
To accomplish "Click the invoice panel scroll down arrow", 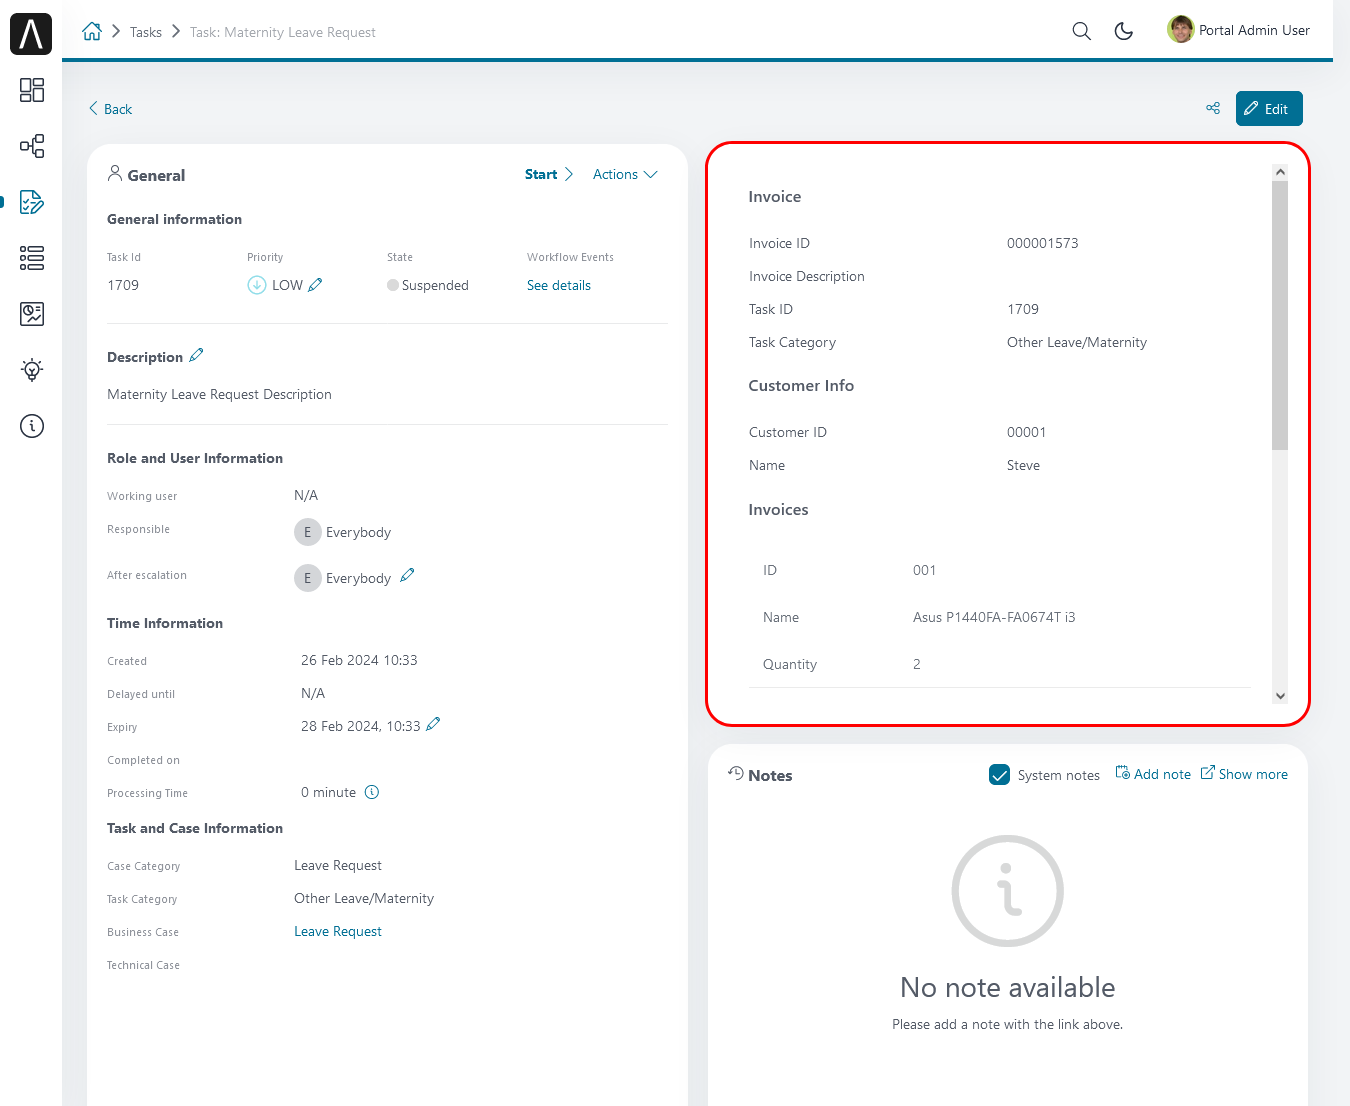I will (1280, 696).
